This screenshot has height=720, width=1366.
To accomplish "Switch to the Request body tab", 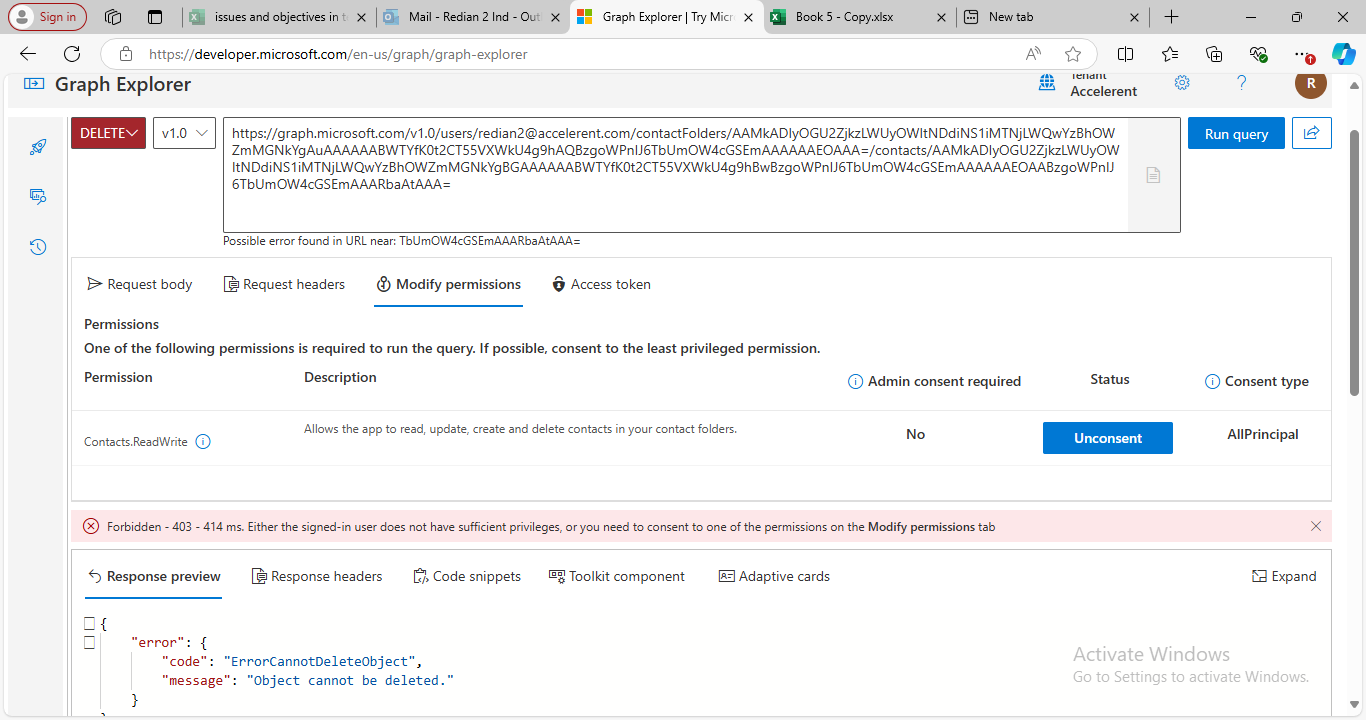I will click(x=140, y=284).
